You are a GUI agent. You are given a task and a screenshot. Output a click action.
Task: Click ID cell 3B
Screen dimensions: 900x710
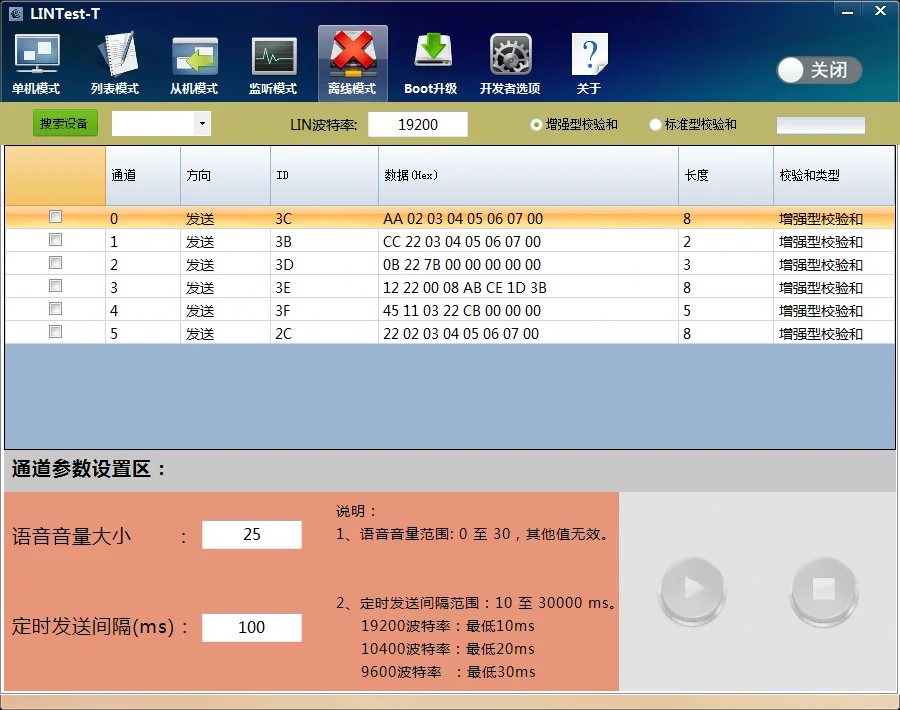(324, 242)
